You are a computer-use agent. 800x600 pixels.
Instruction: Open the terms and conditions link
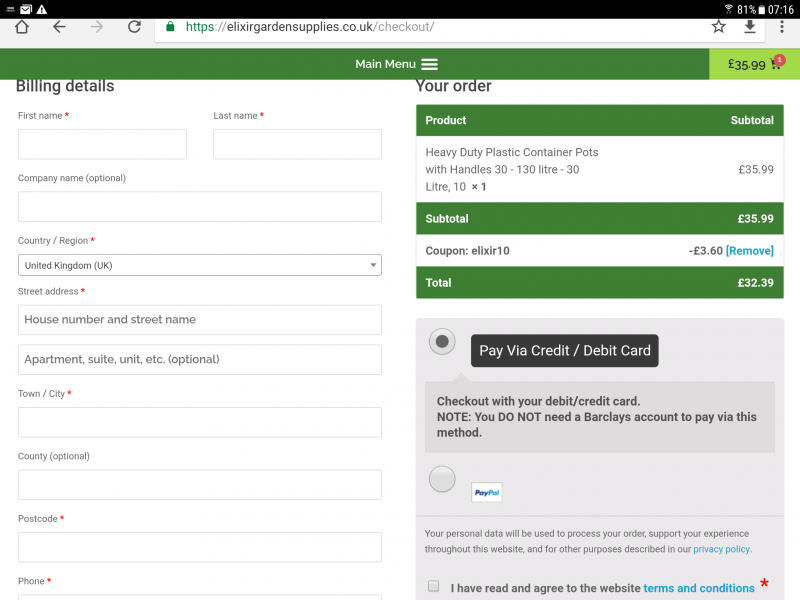click(699, 588)
